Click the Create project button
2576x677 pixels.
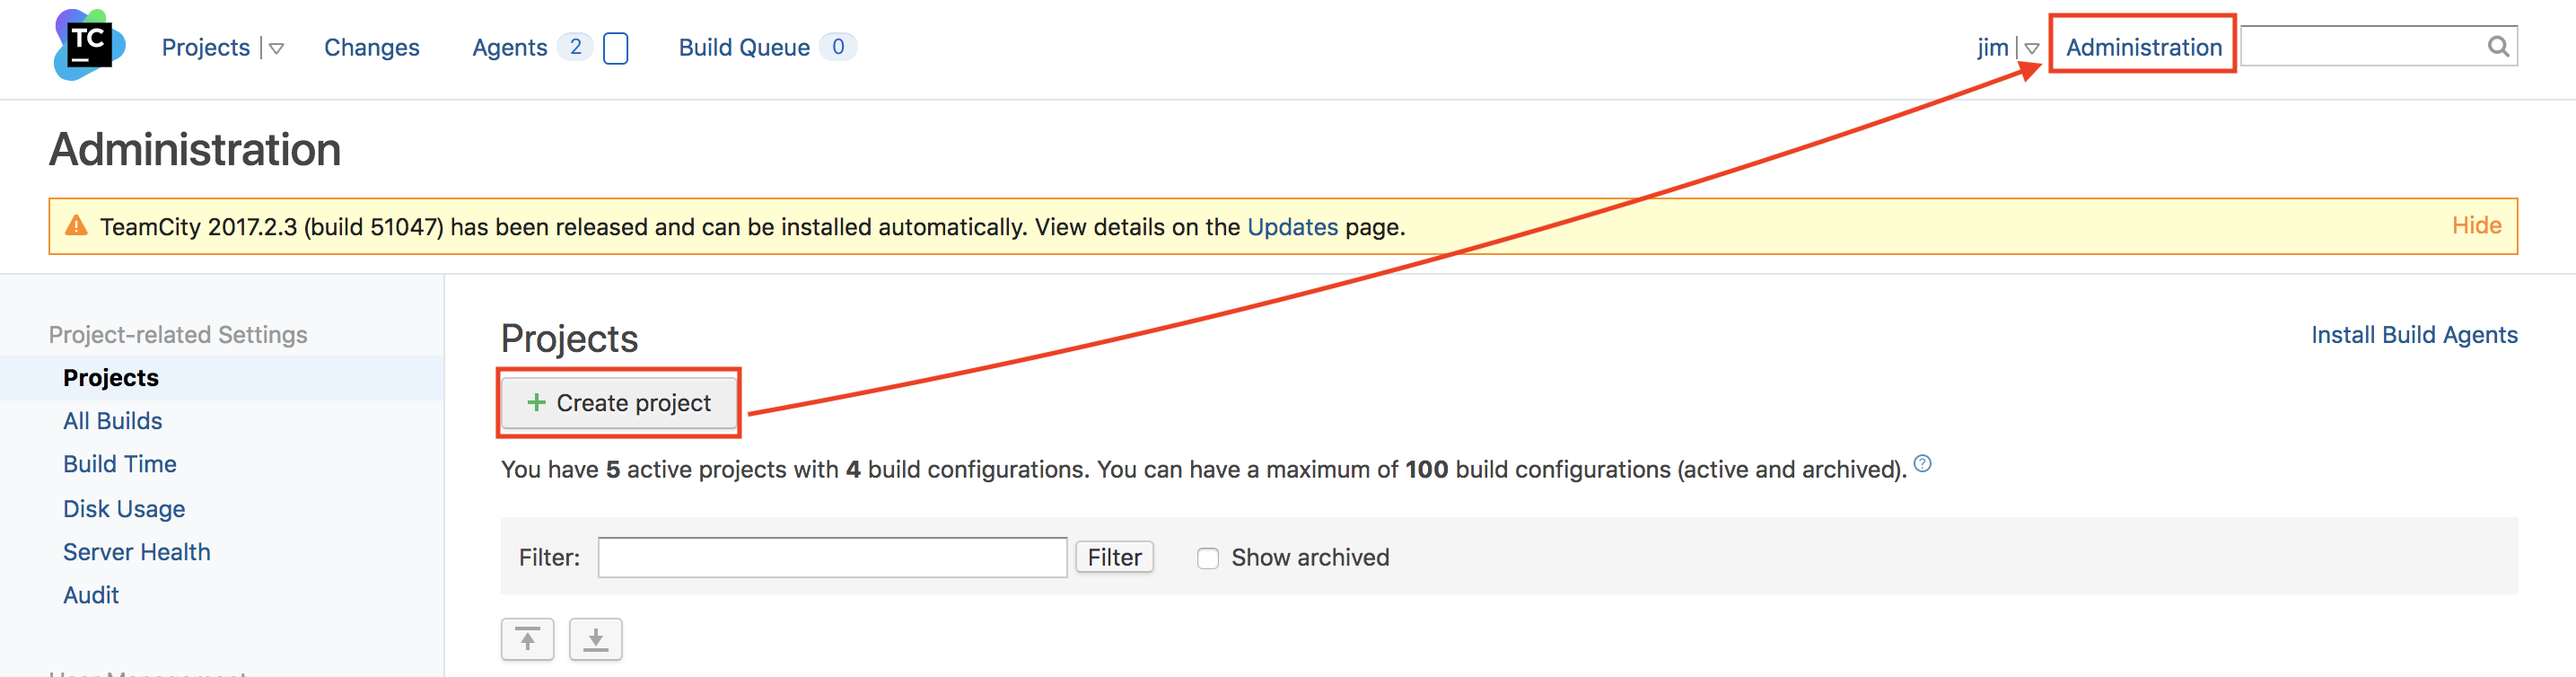point(619,403)
